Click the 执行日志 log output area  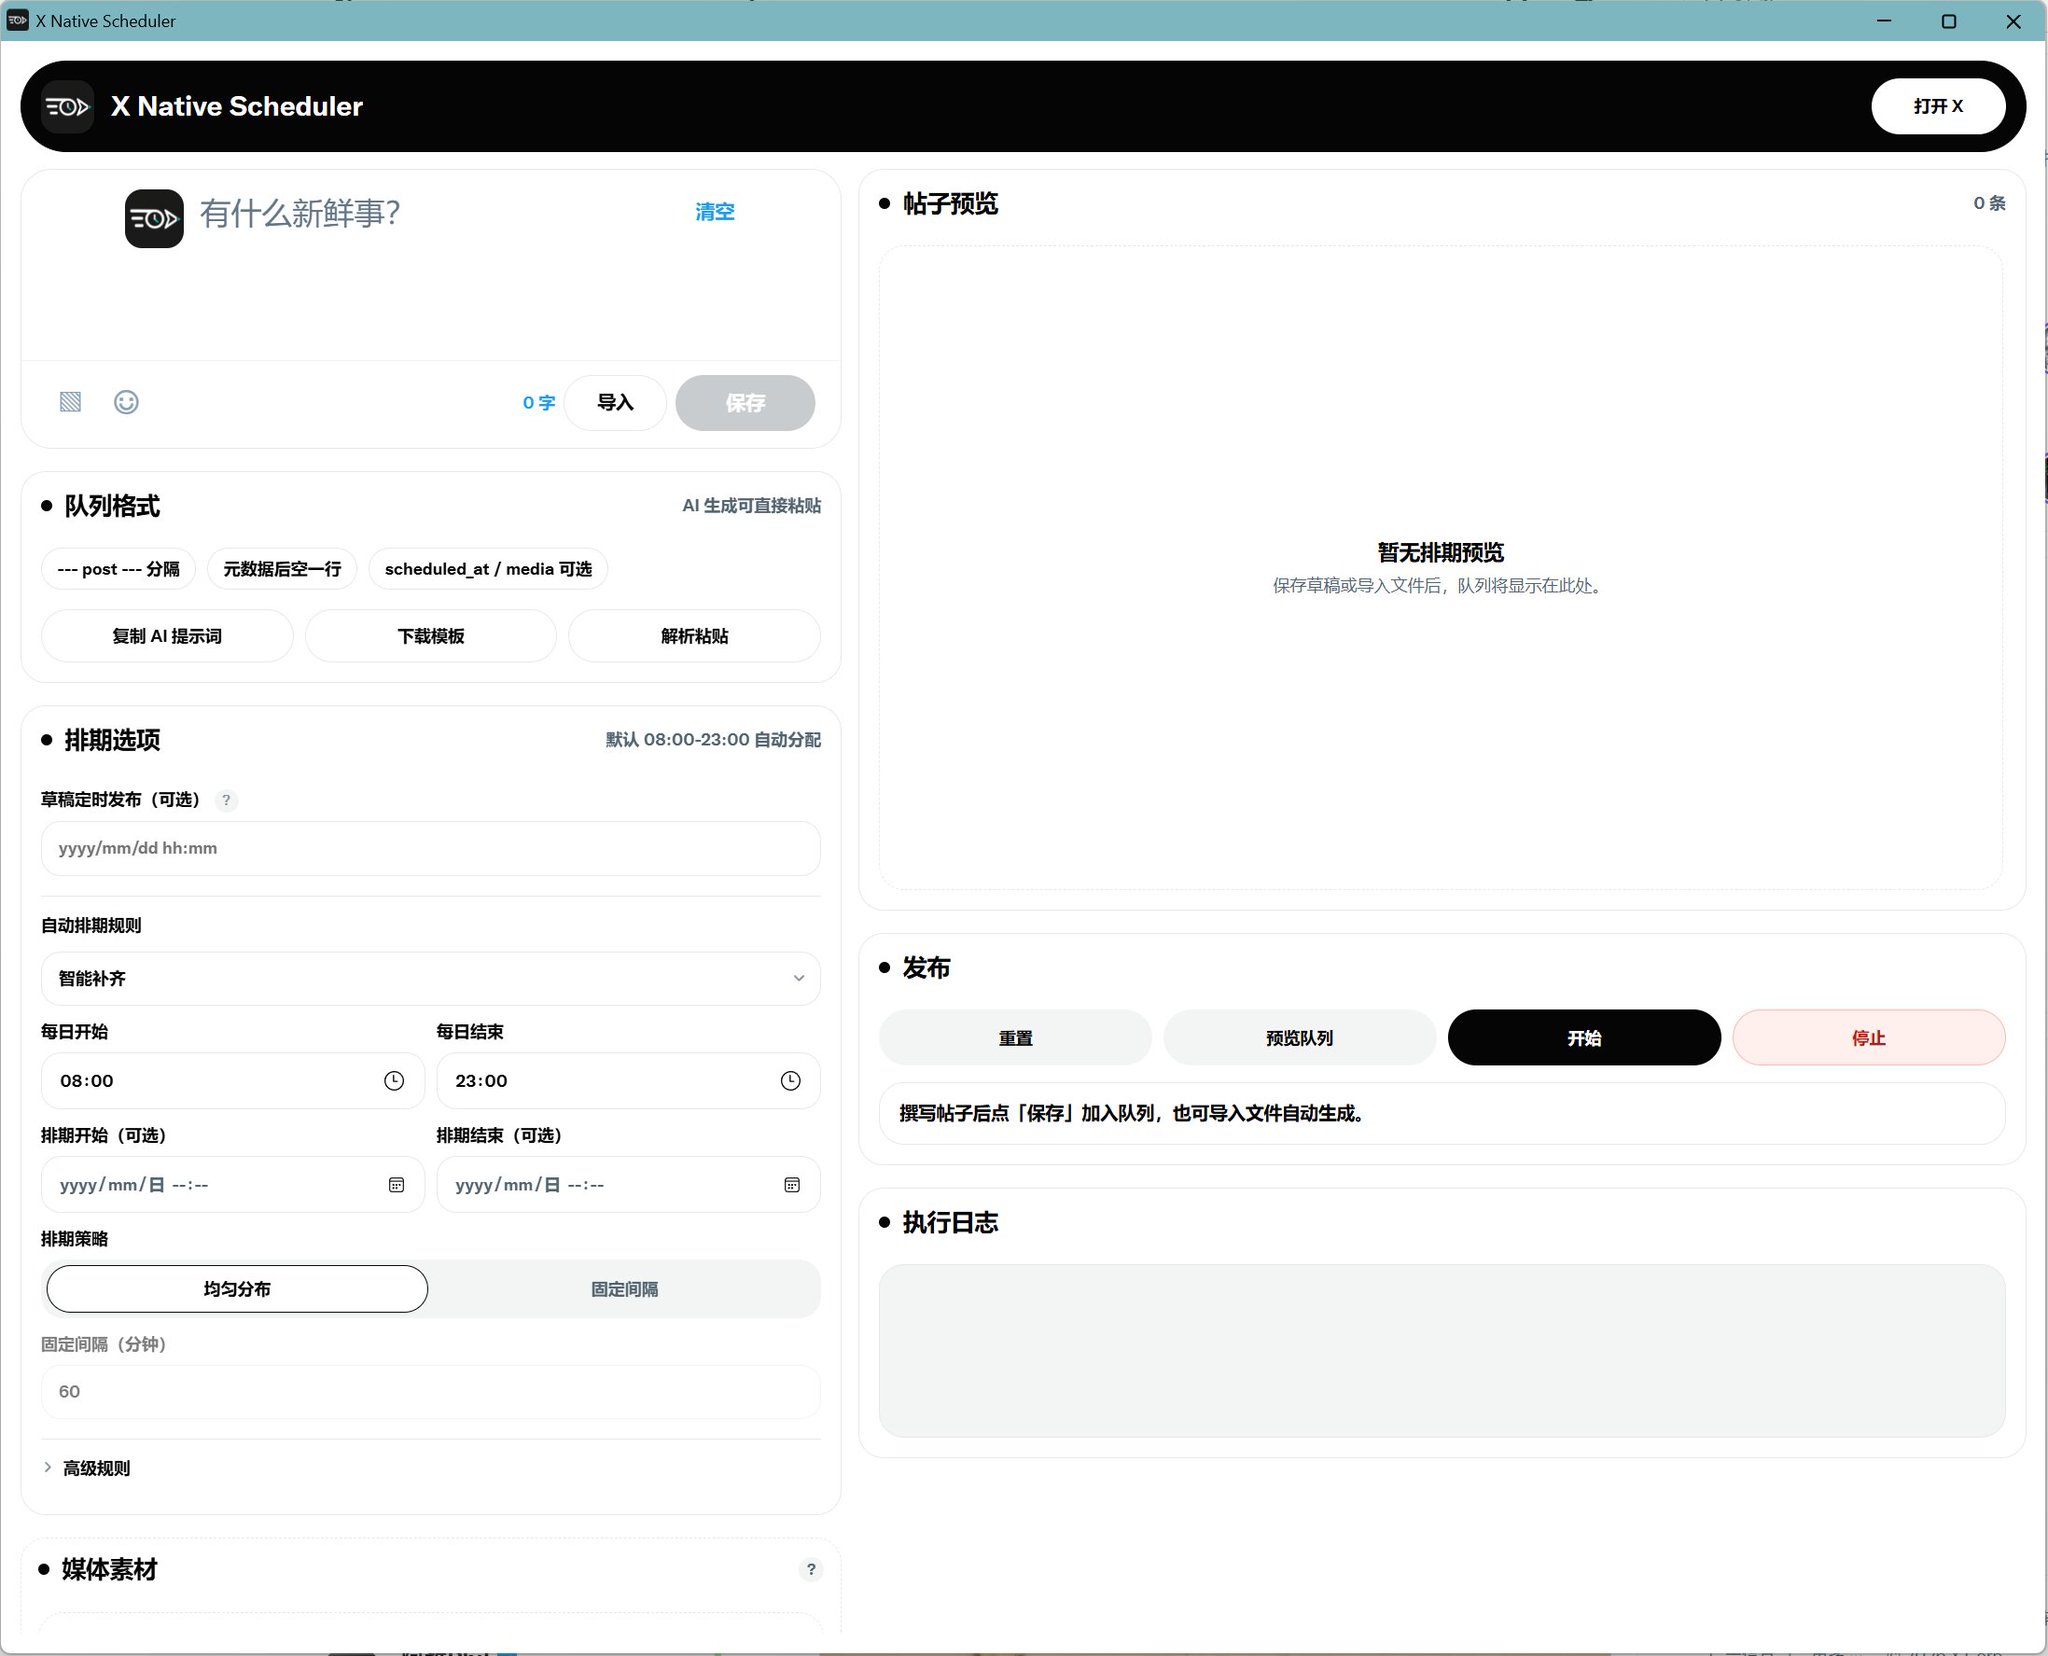pyautogui.click(x=1442, y=1351)
